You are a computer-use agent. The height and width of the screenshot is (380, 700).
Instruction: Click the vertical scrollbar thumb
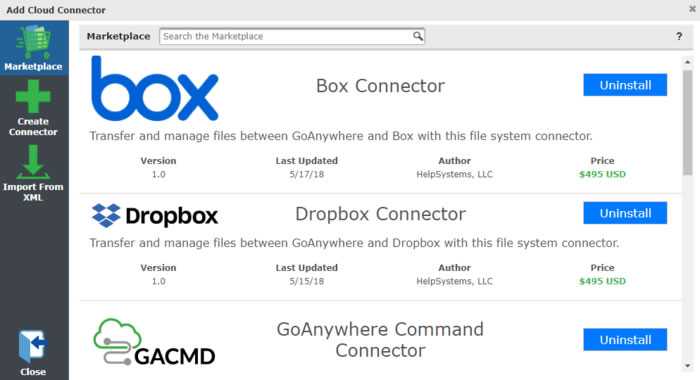[688, 122]
